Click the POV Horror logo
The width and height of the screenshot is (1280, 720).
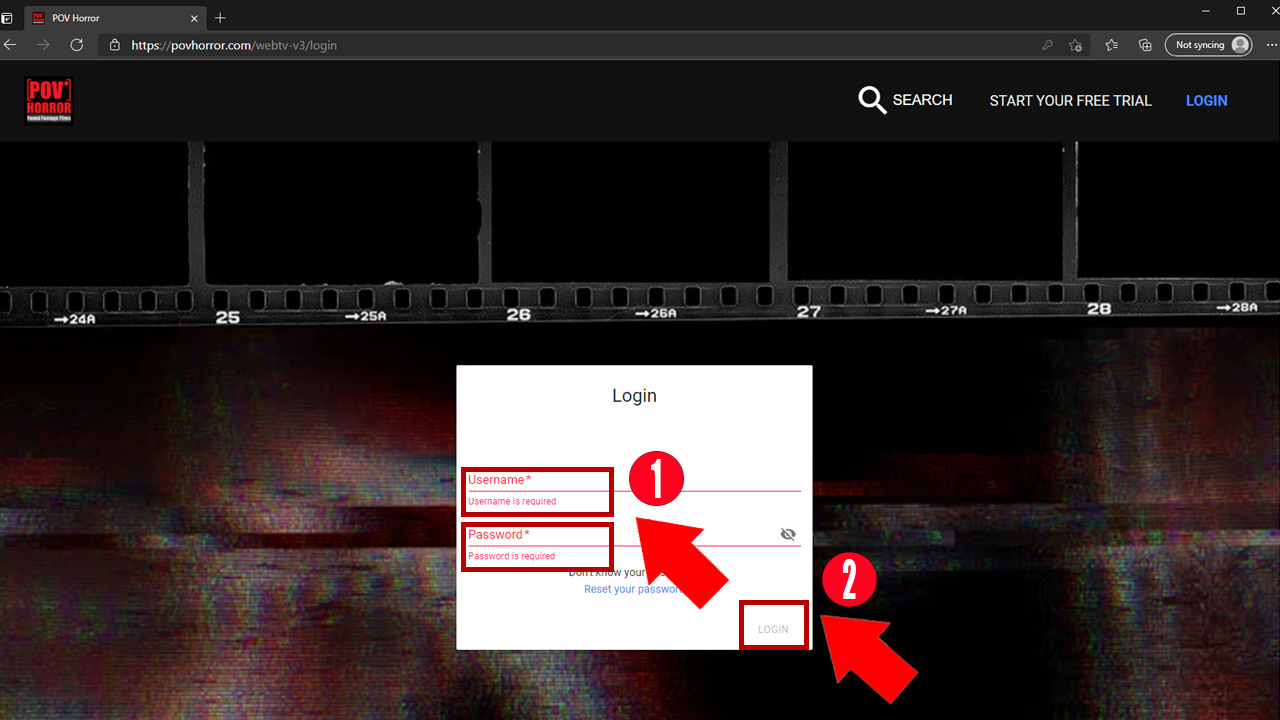(x=49, y=101)
